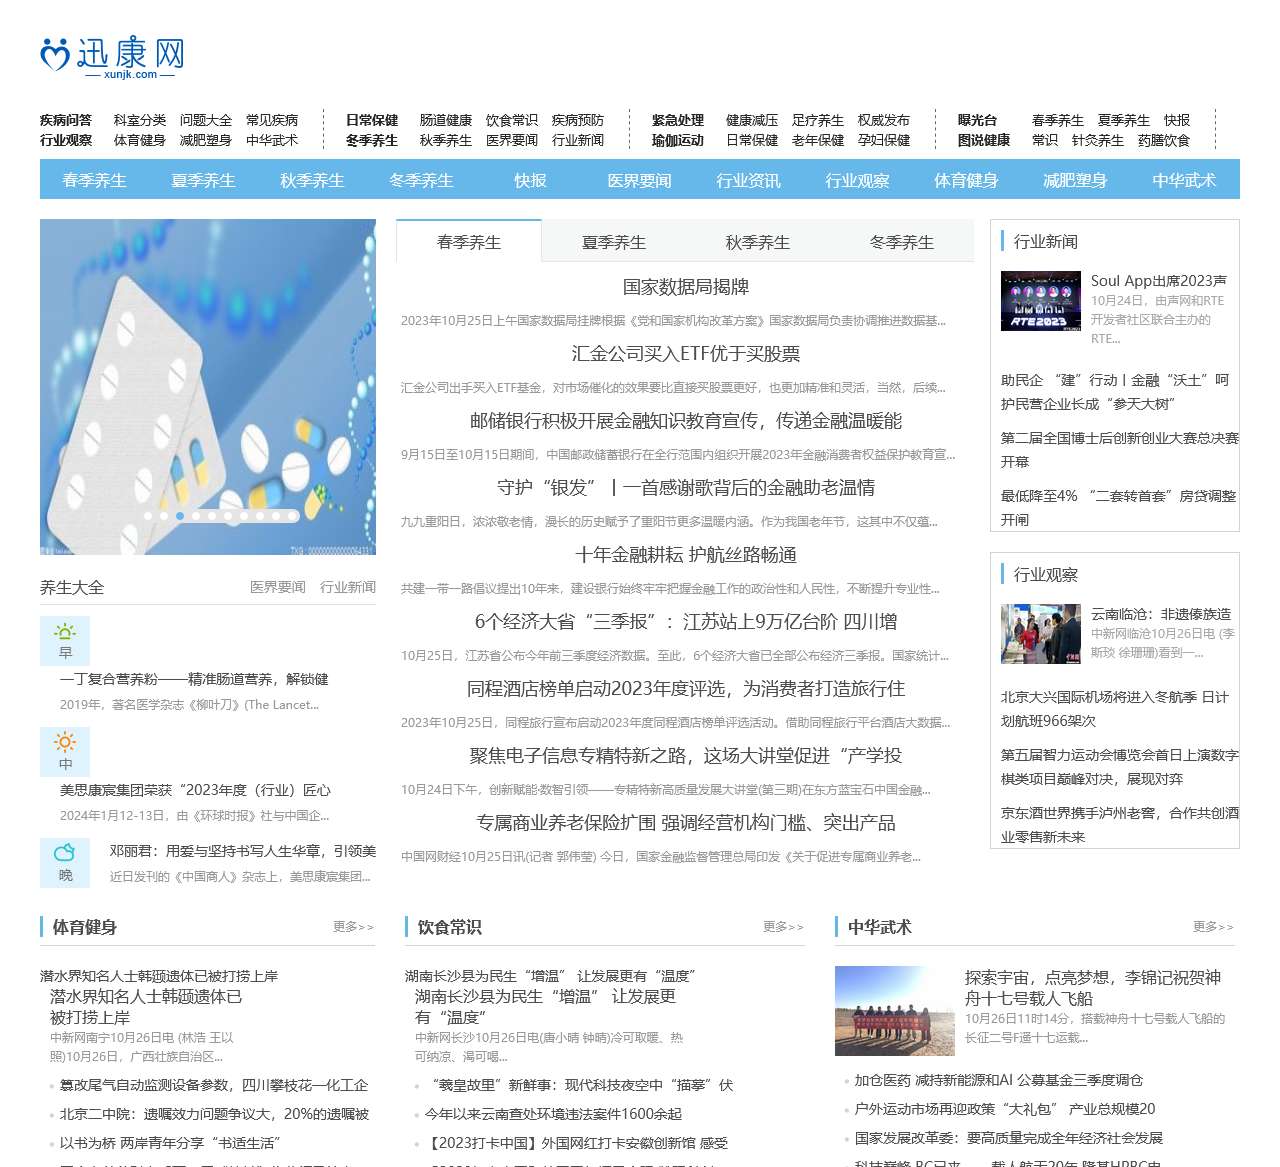The image size is (1280, 1167).
Task: Click the 肠道健康 top link
Action: [x=446, y=120]
